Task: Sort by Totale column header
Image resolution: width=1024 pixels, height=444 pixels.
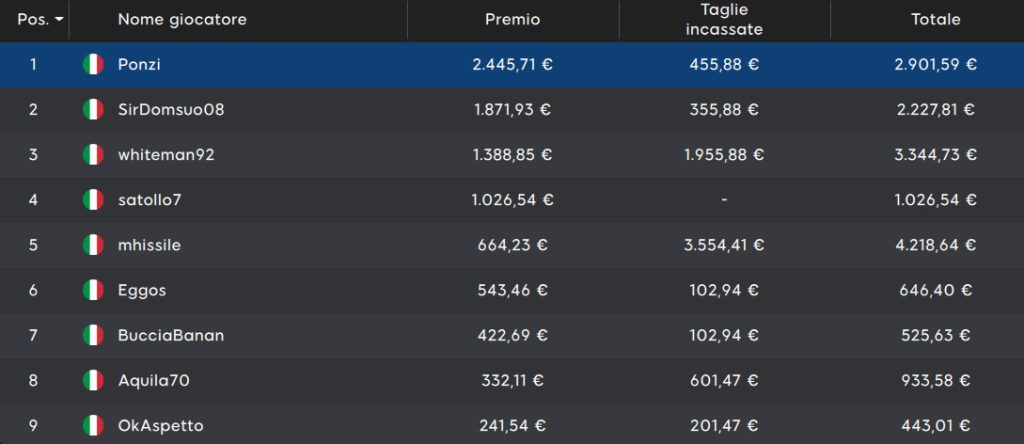Action: 936,20
